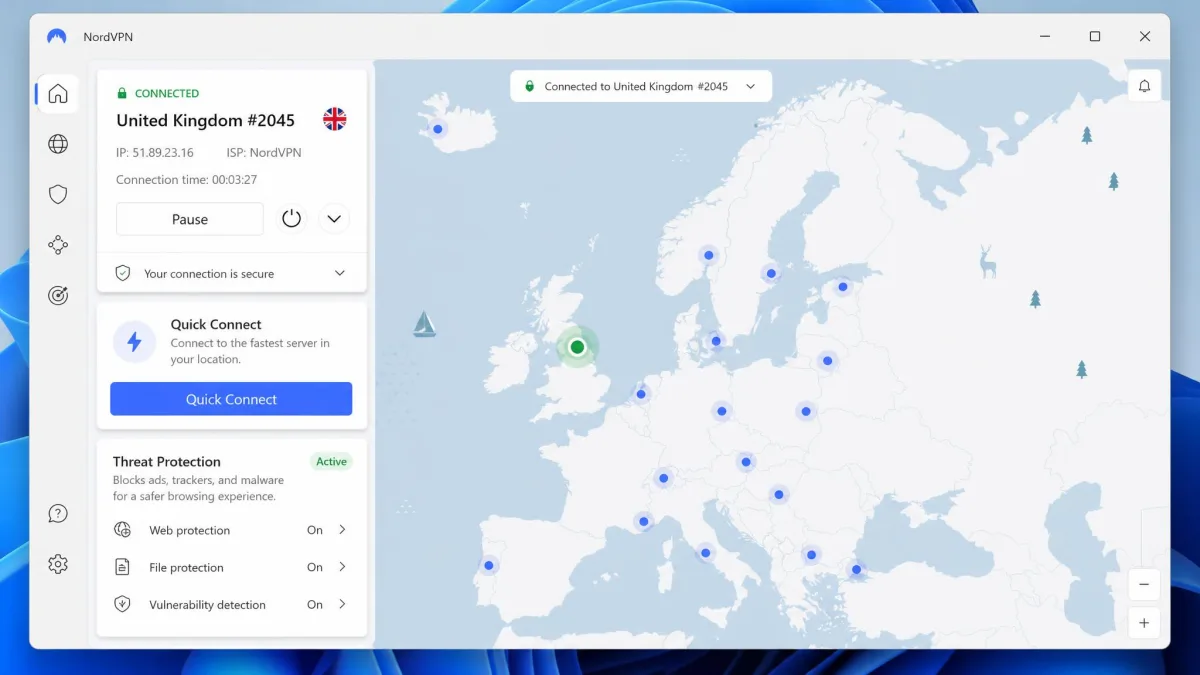Click the File protection document icon
The height and width of the screenshot is (675, 1200).
click(122, 567)
